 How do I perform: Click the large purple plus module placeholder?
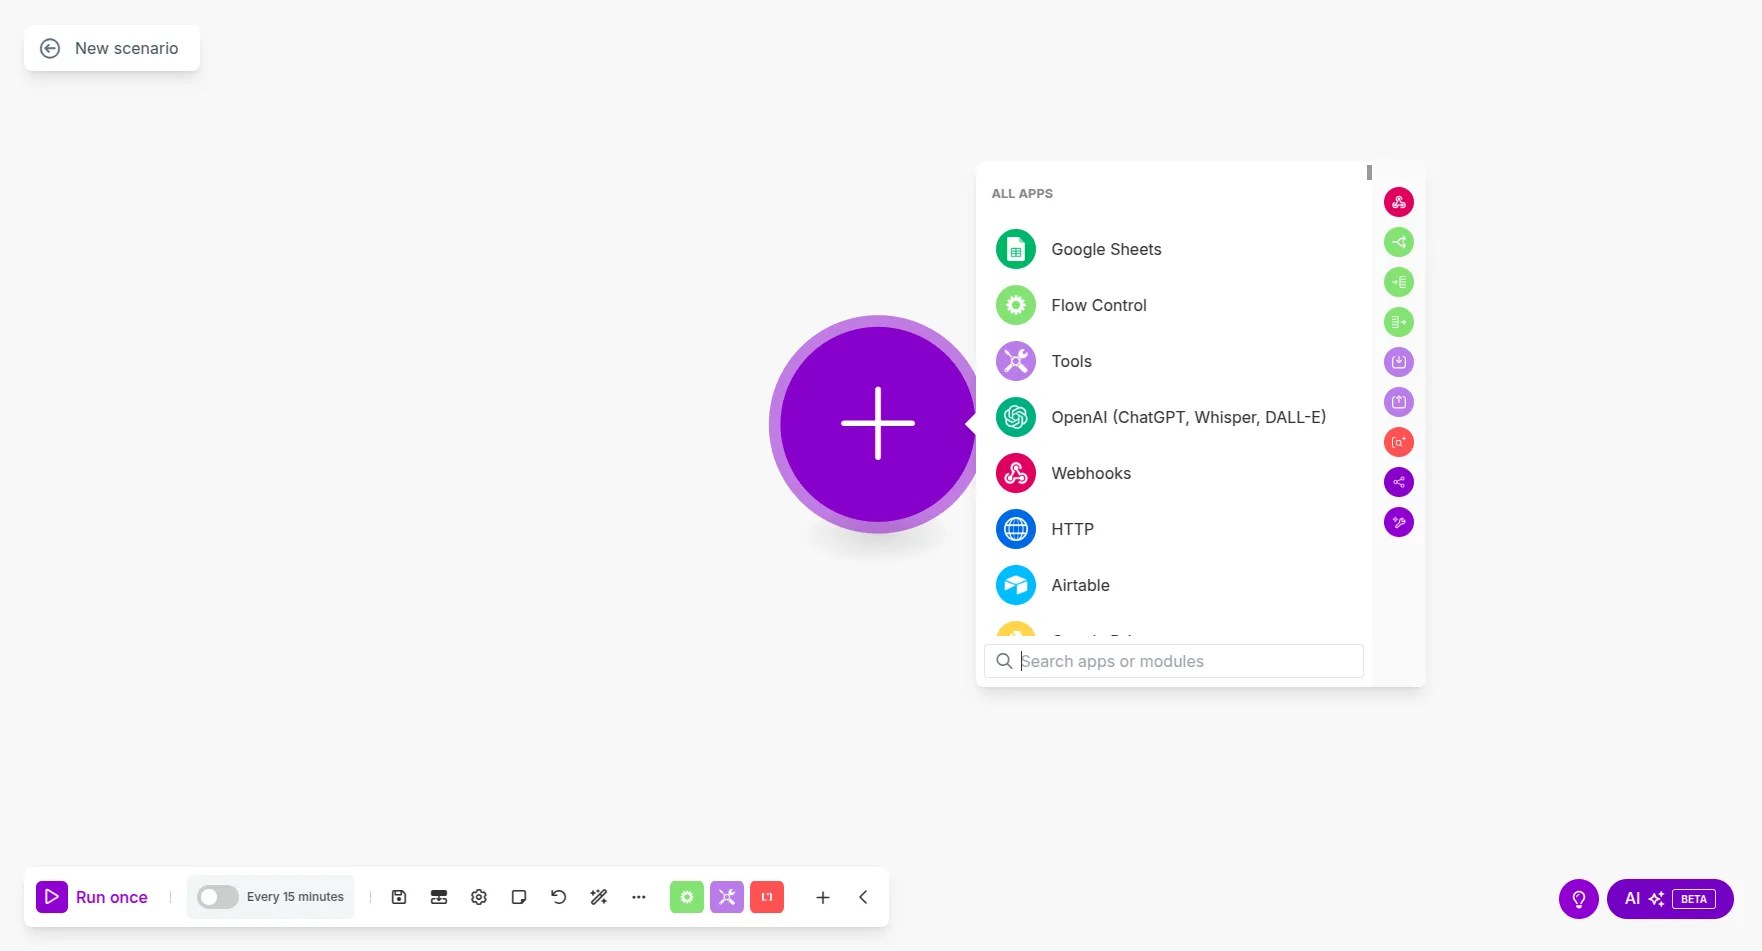pos(874,424)
